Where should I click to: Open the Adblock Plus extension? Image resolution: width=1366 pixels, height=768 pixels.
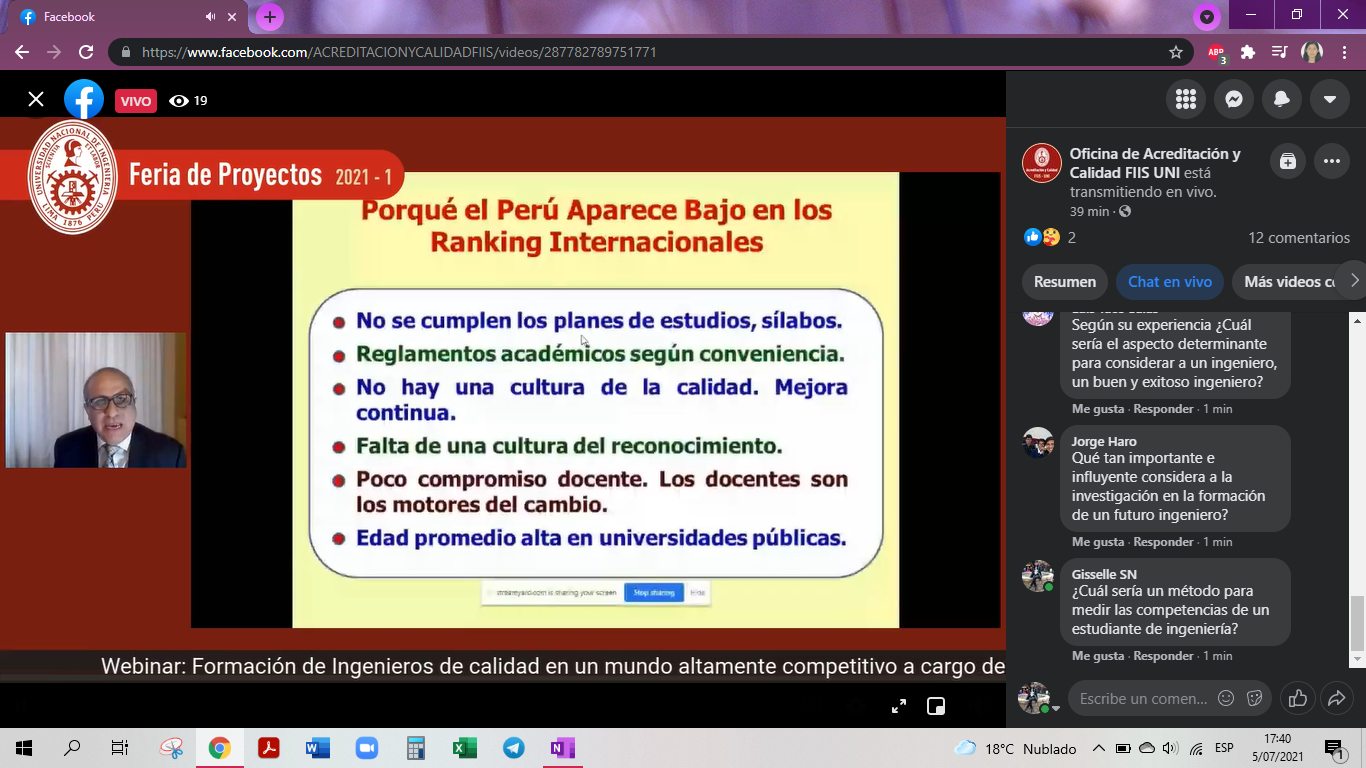(1216, 52)
